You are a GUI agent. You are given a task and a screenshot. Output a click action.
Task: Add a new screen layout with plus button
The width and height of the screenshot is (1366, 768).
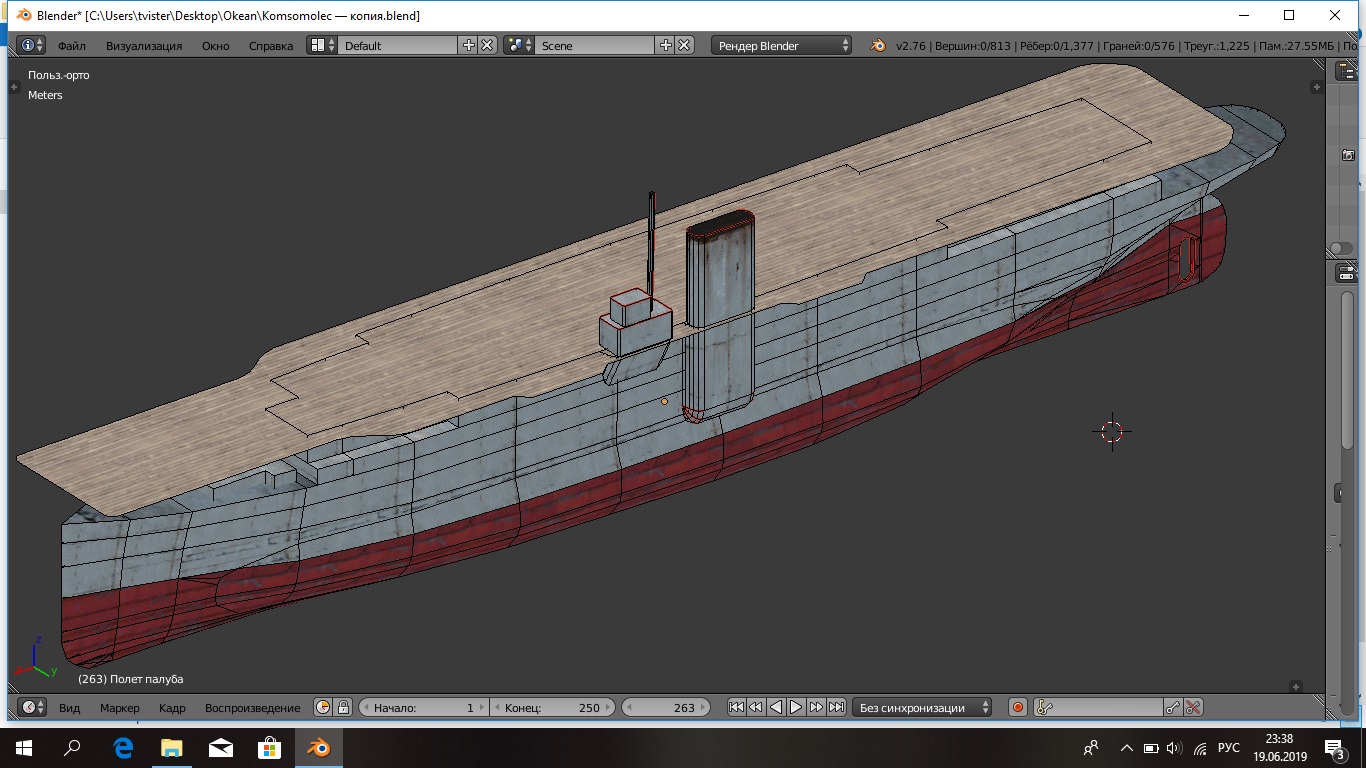(469, 45)
